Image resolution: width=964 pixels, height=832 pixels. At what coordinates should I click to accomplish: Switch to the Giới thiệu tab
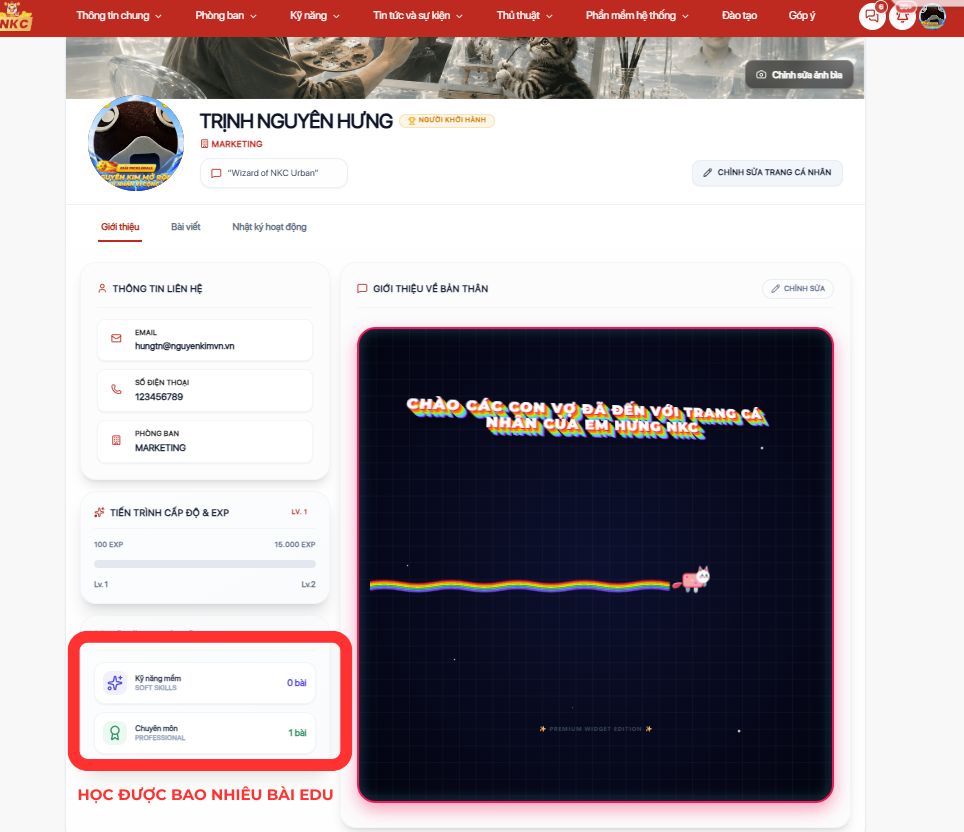point(120,227)
